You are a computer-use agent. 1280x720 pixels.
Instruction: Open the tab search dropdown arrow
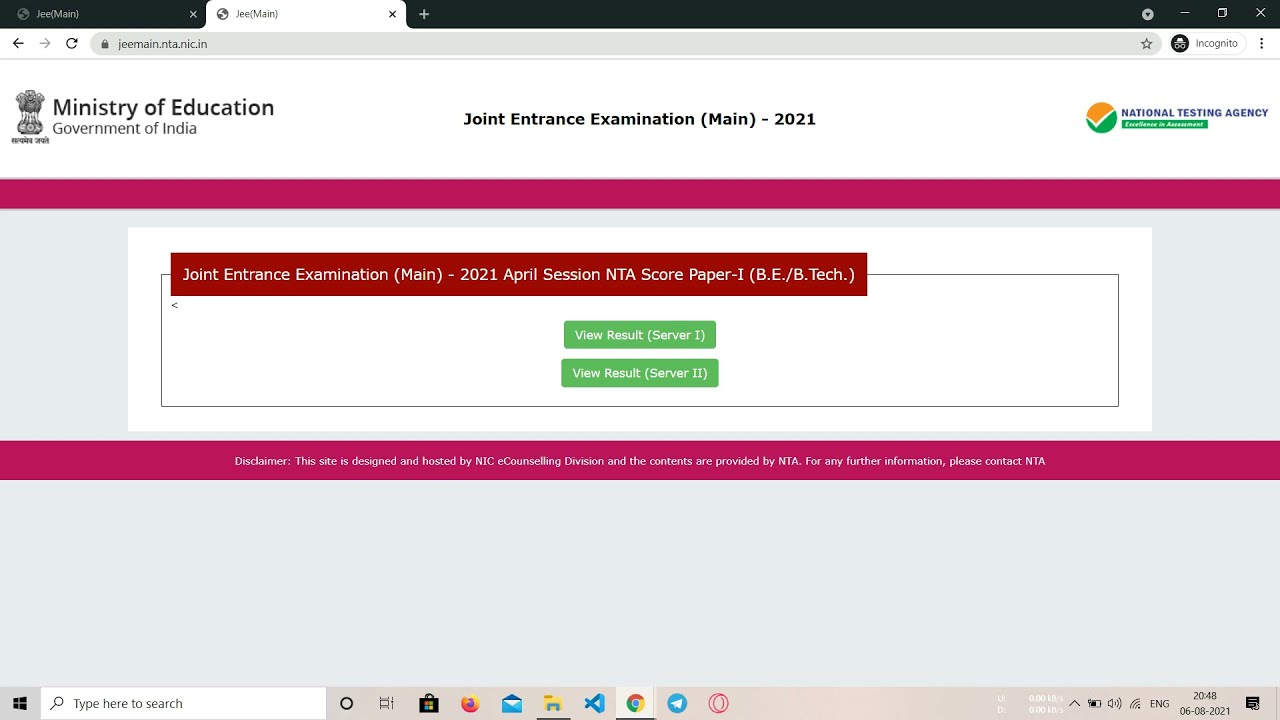pos(1147,14)
